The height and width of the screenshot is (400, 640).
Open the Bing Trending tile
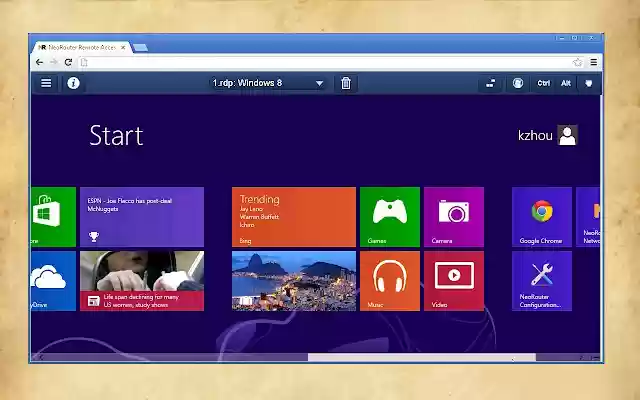294,217
